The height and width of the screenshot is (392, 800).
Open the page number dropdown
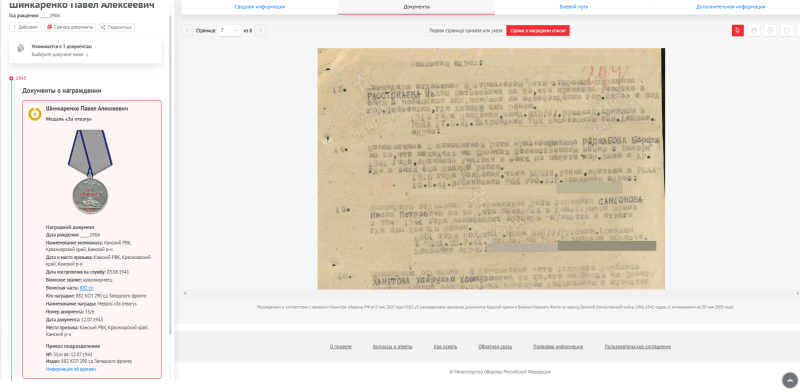pyautogui.click(x=229, y=31)
